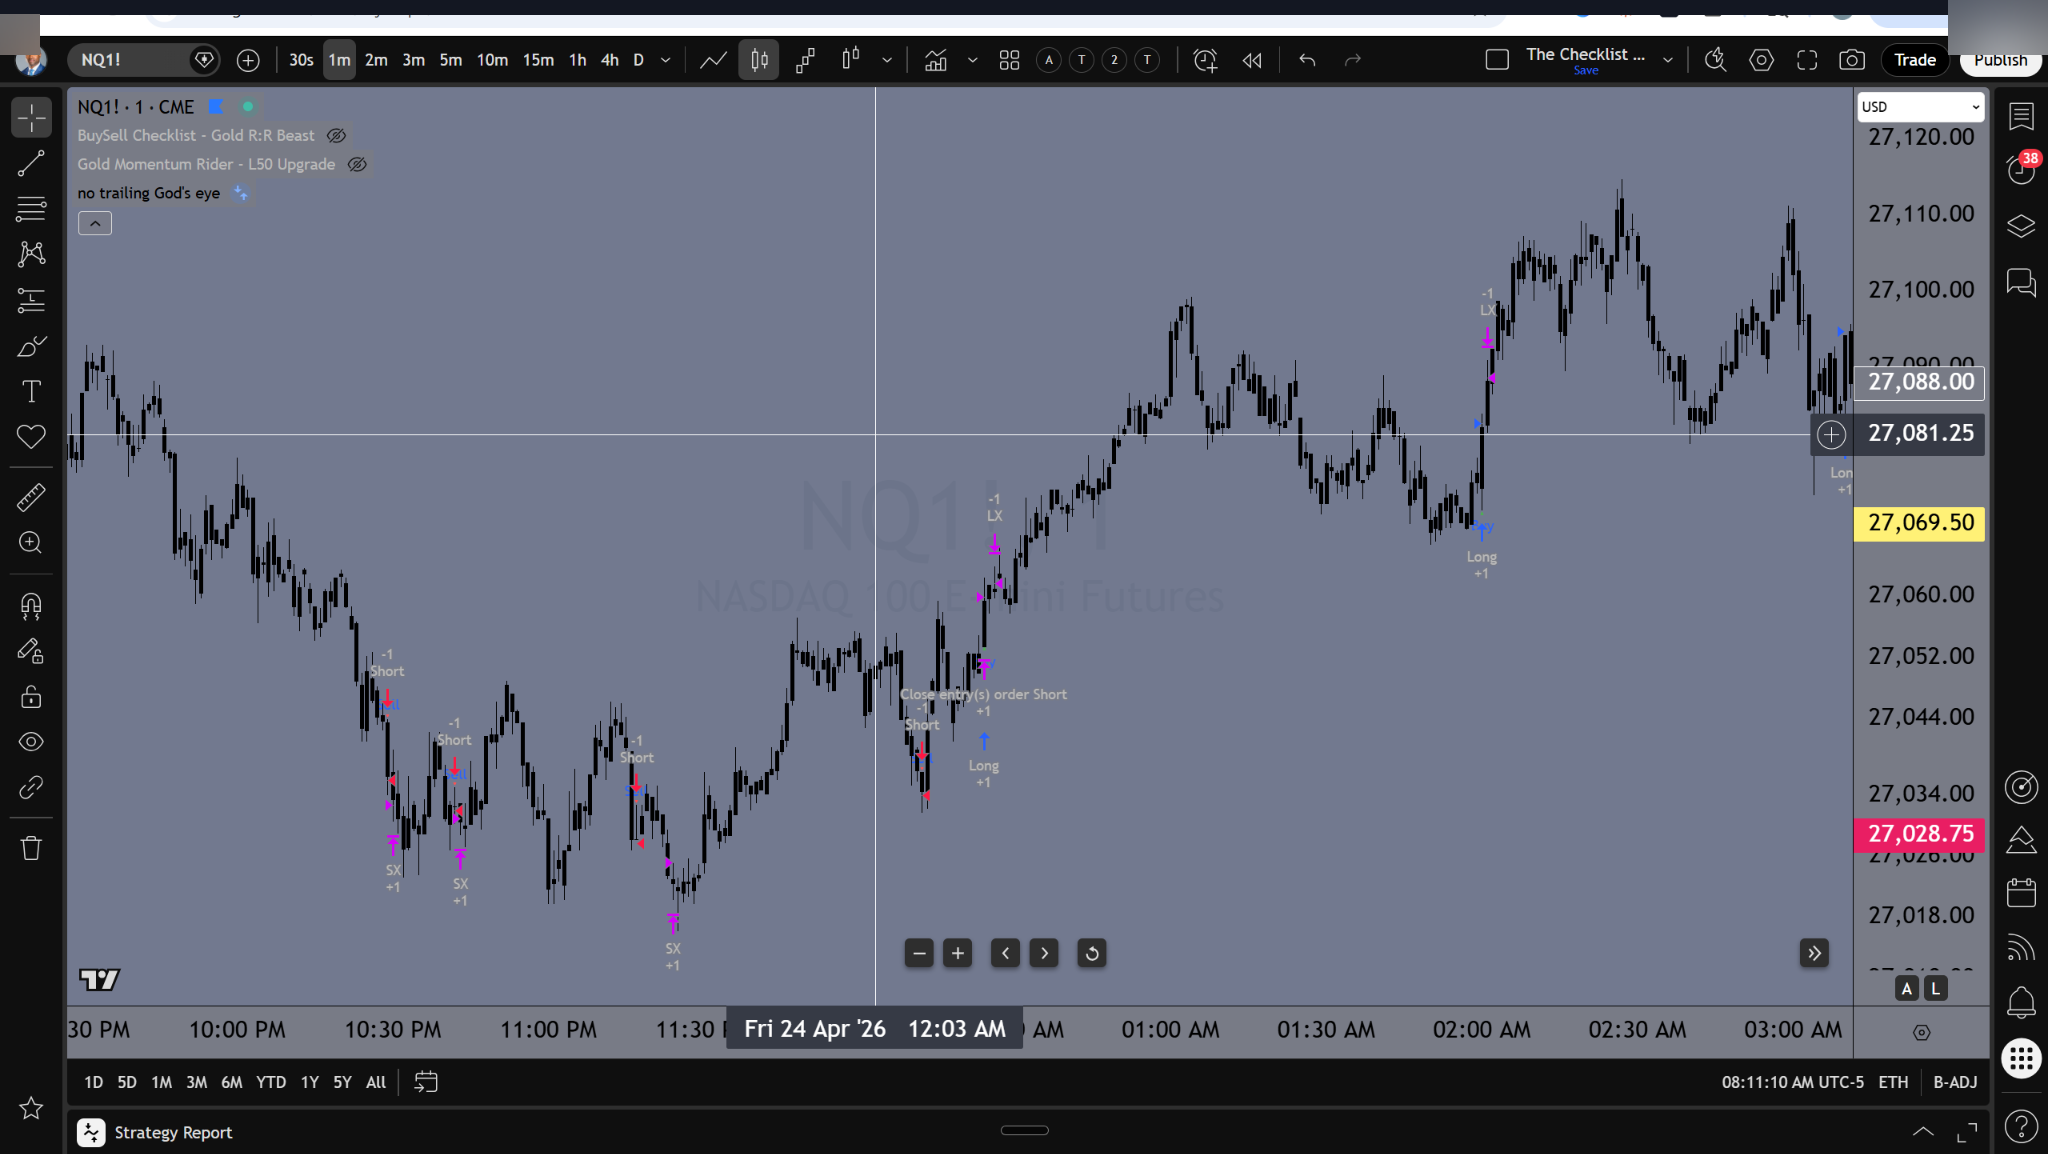The image size is (2048, 1154).
Task: Open the Alerts clock icon in the toolbar
Action: click(1204, 60)
